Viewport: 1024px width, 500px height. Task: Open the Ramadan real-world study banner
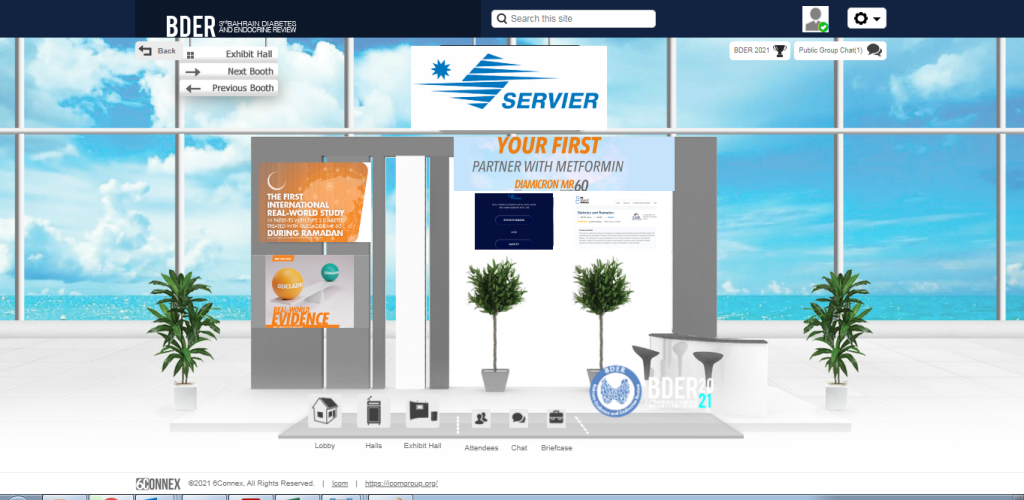[314, 202]
